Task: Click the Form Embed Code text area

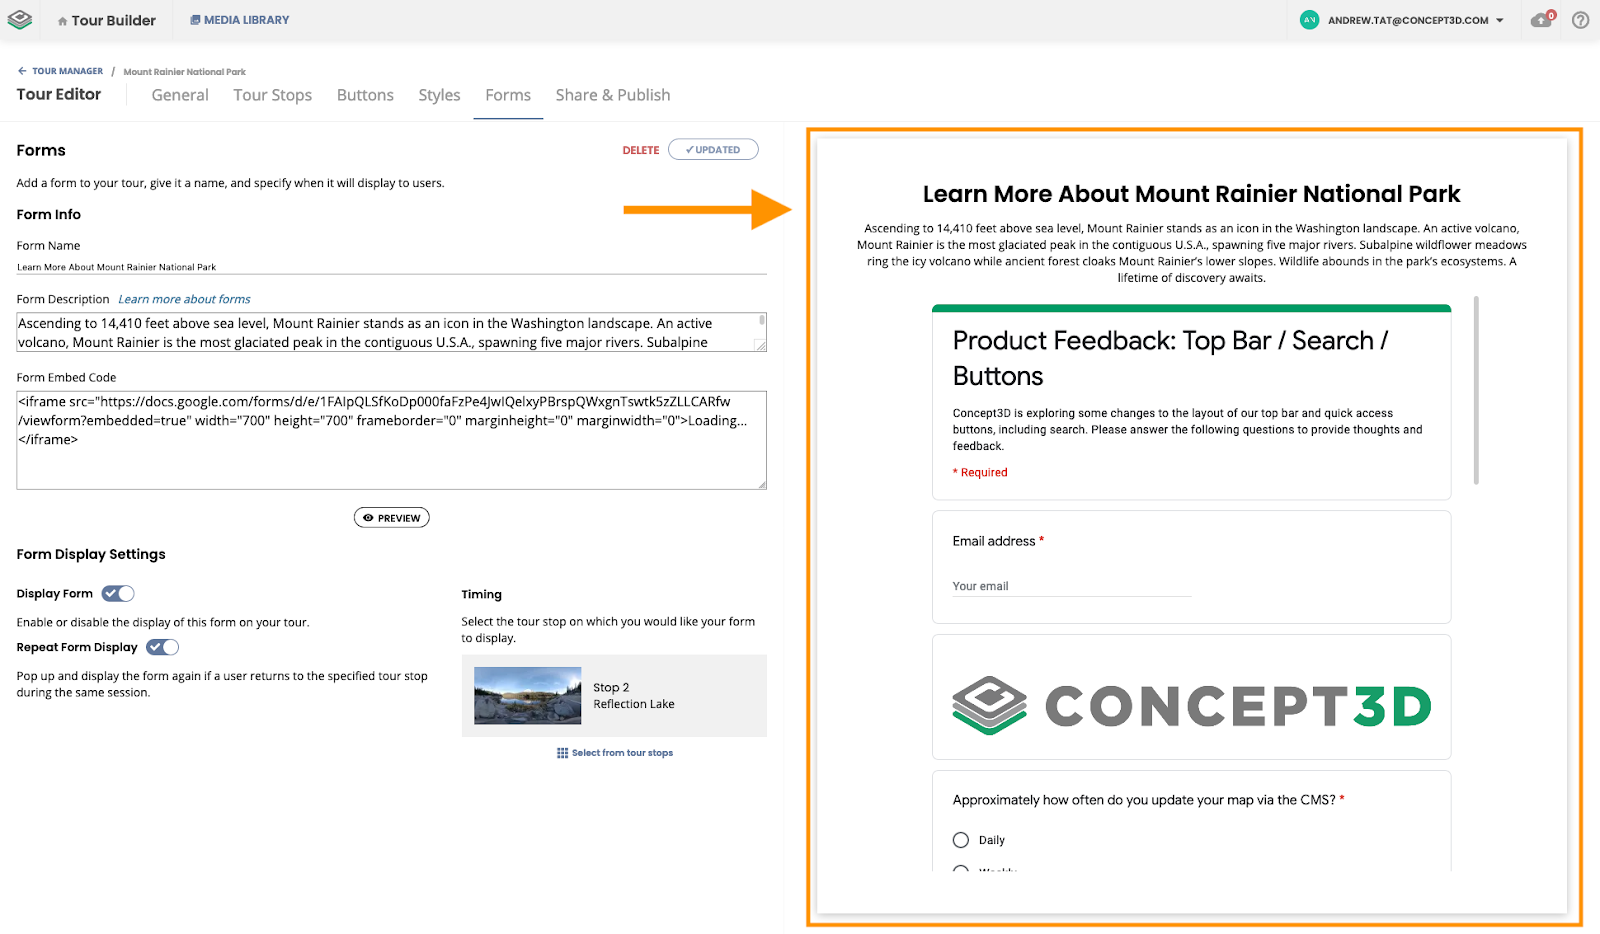Action: coord(391,440)
